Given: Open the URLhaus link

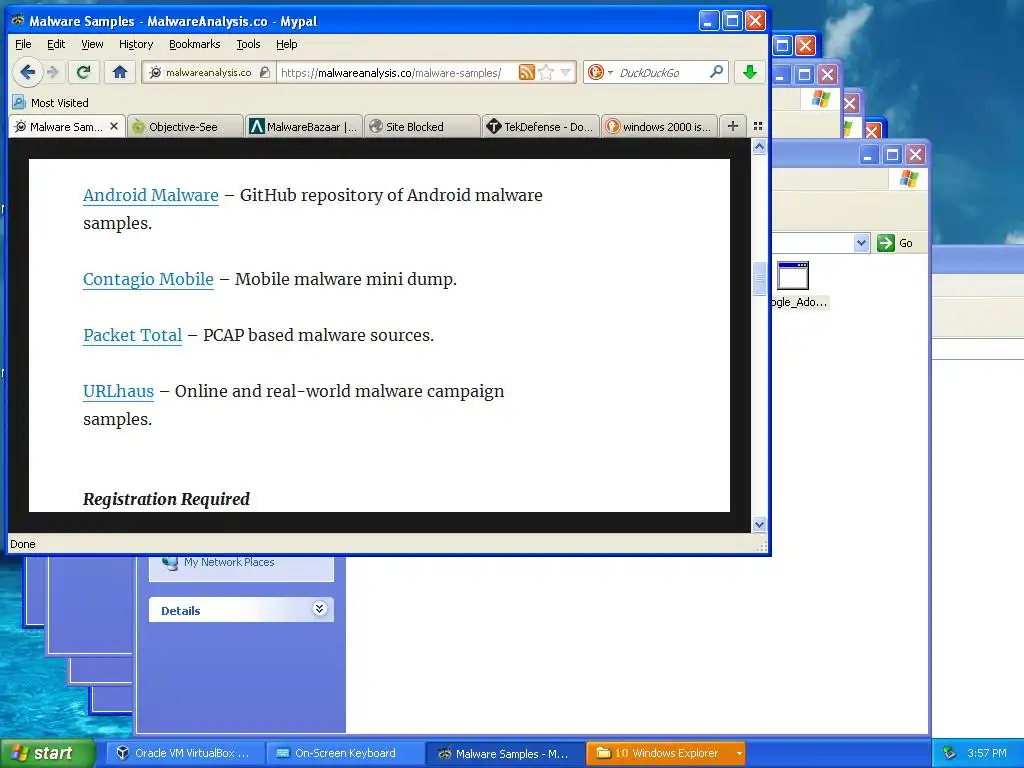Looking at the screenshot, I should pos(118,391).
